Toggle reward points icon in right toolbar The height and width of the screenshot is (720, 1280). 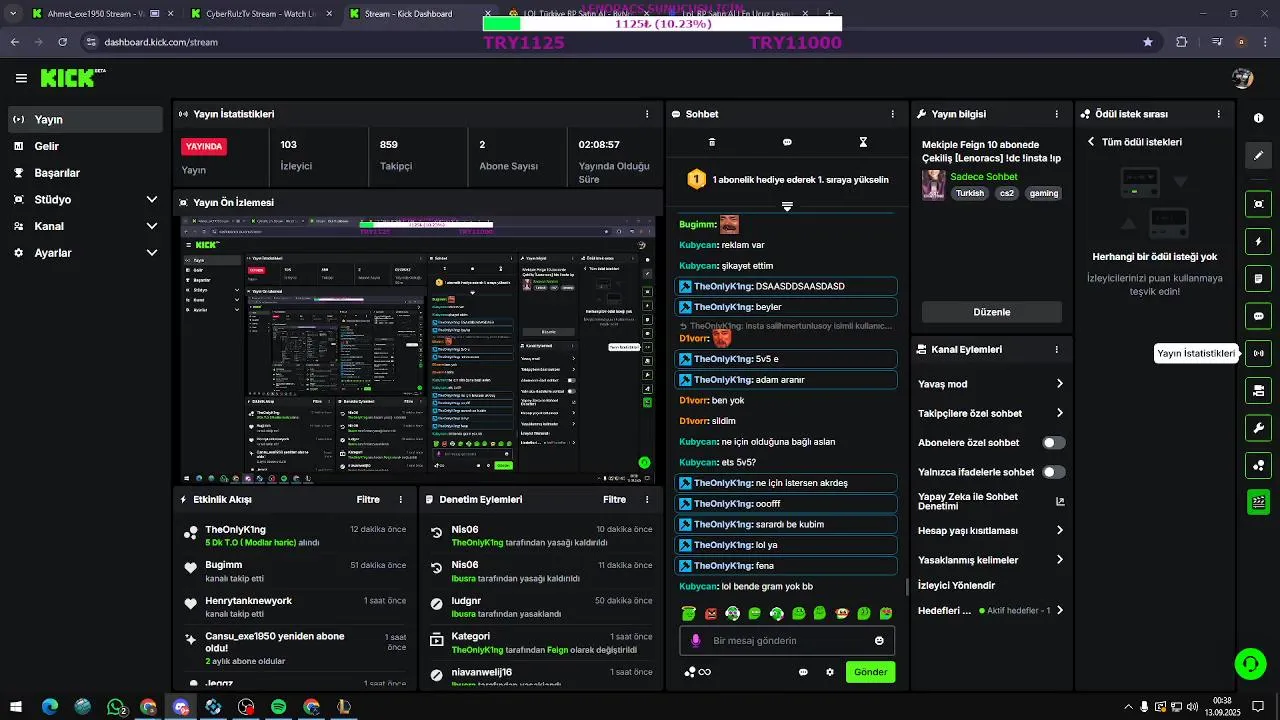coord(1258,465)
